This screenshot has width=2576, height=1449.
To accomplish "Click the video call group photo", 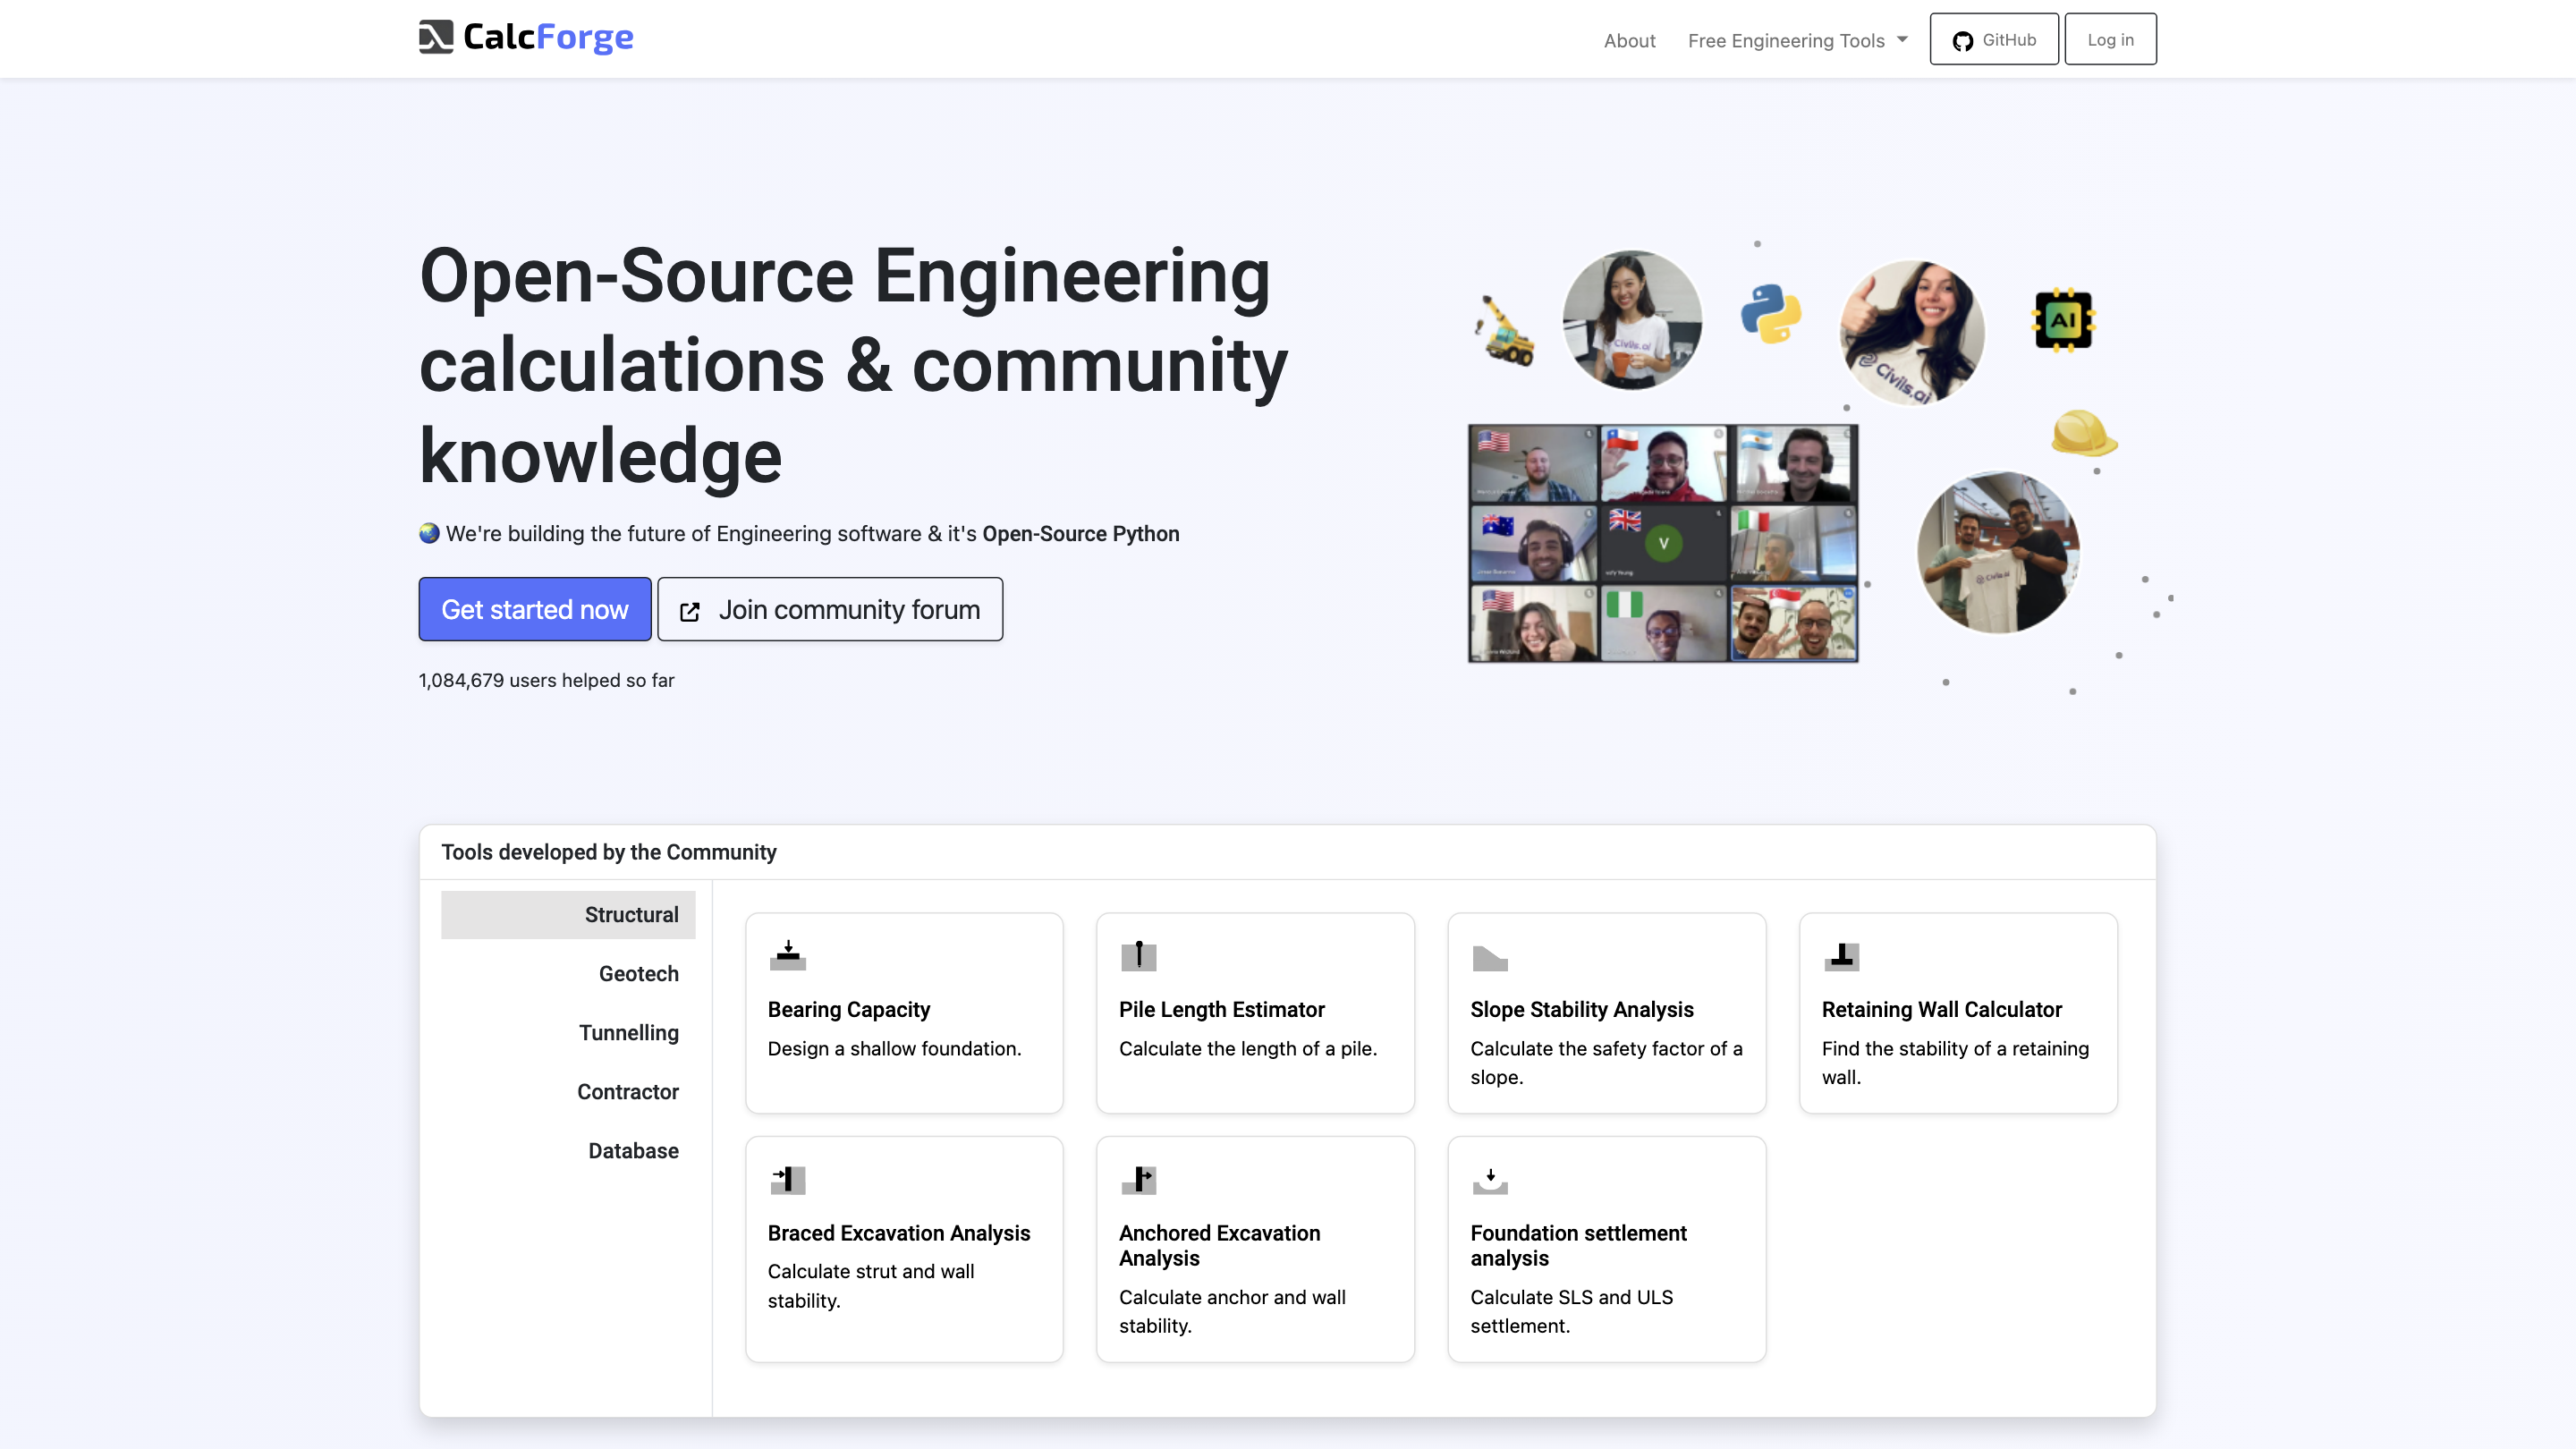I will tap(1662, 543).
